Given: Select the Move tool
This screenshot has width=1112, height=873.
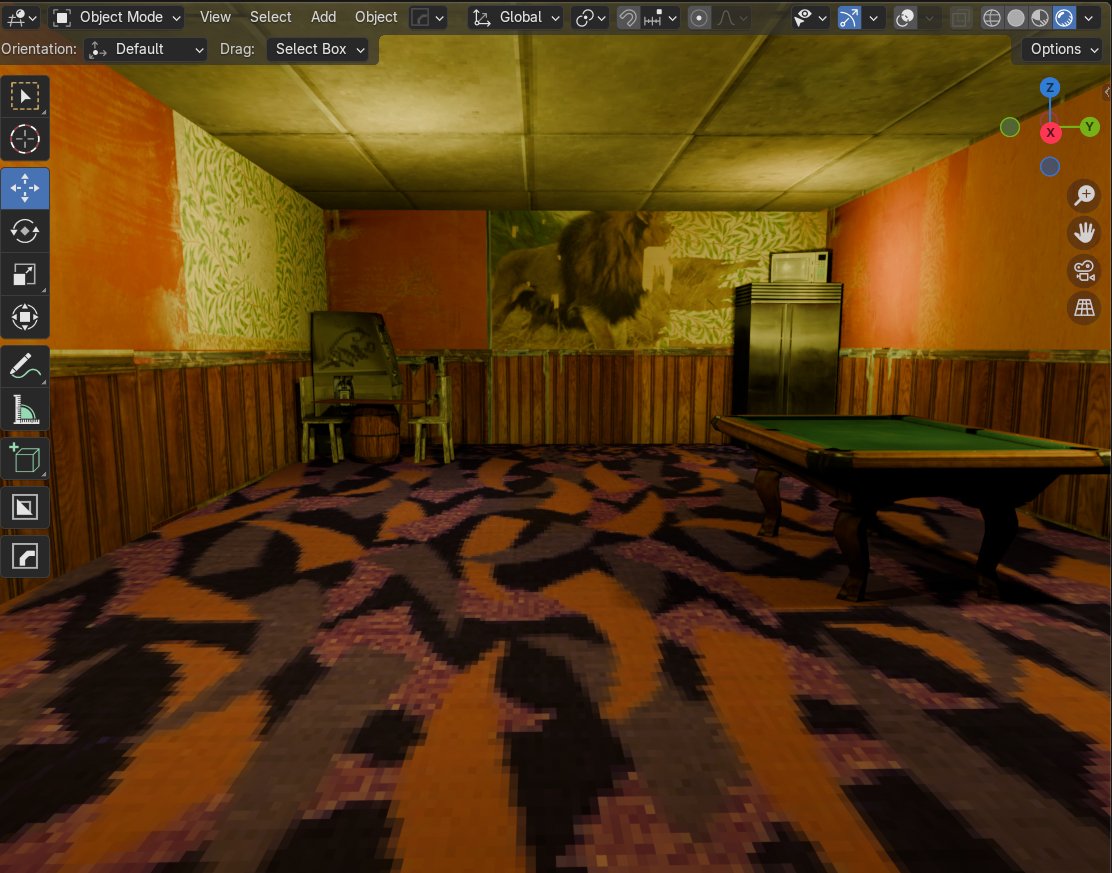Looking at the screenshot, I should (25, 189).
